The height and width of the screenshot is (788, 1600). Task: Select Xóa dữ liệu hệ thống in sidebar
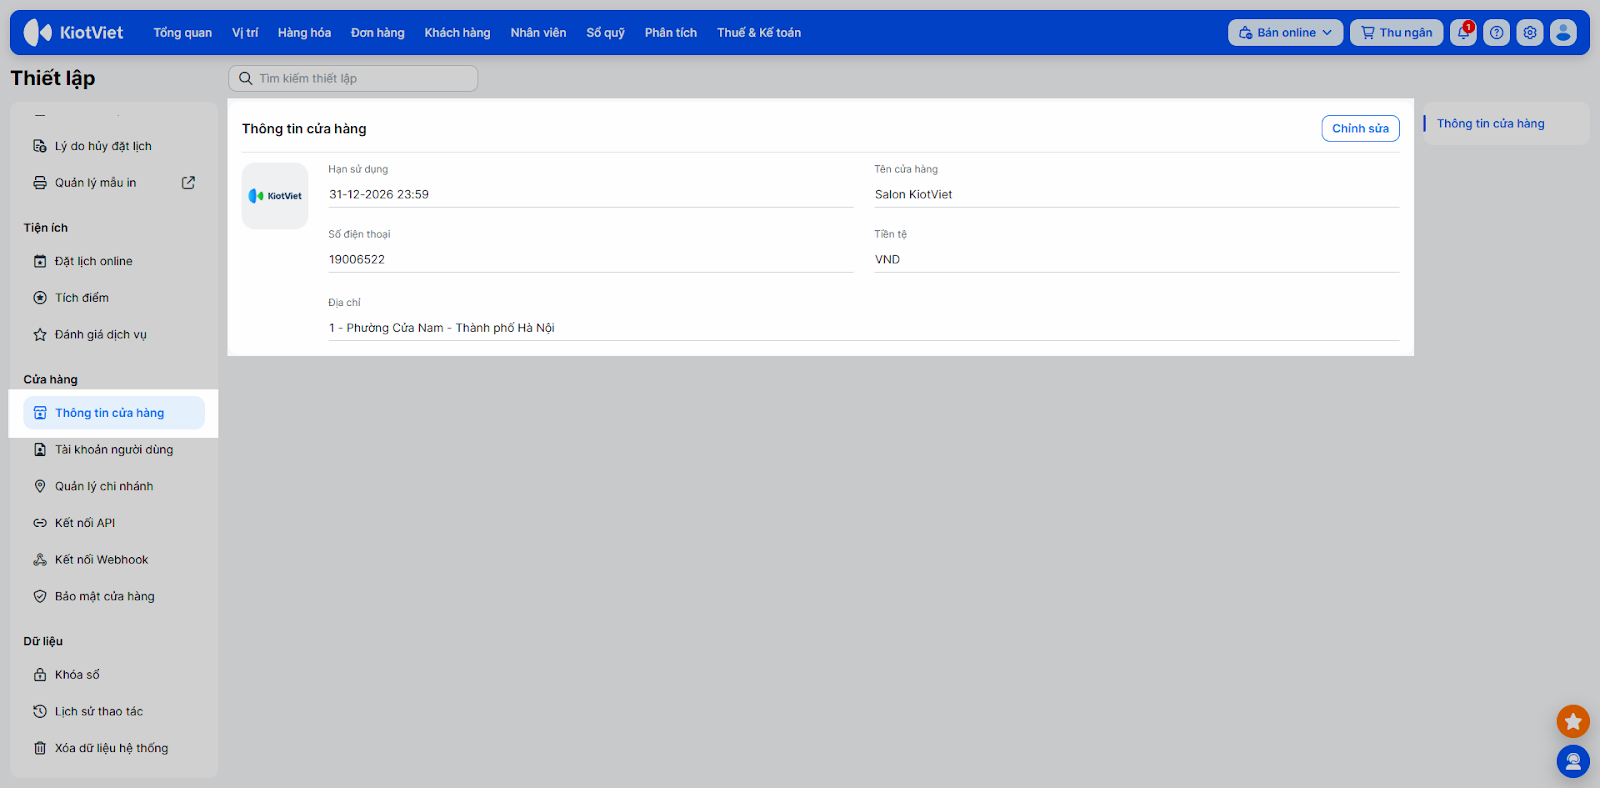pyautogui.click(x=114, y=748)
